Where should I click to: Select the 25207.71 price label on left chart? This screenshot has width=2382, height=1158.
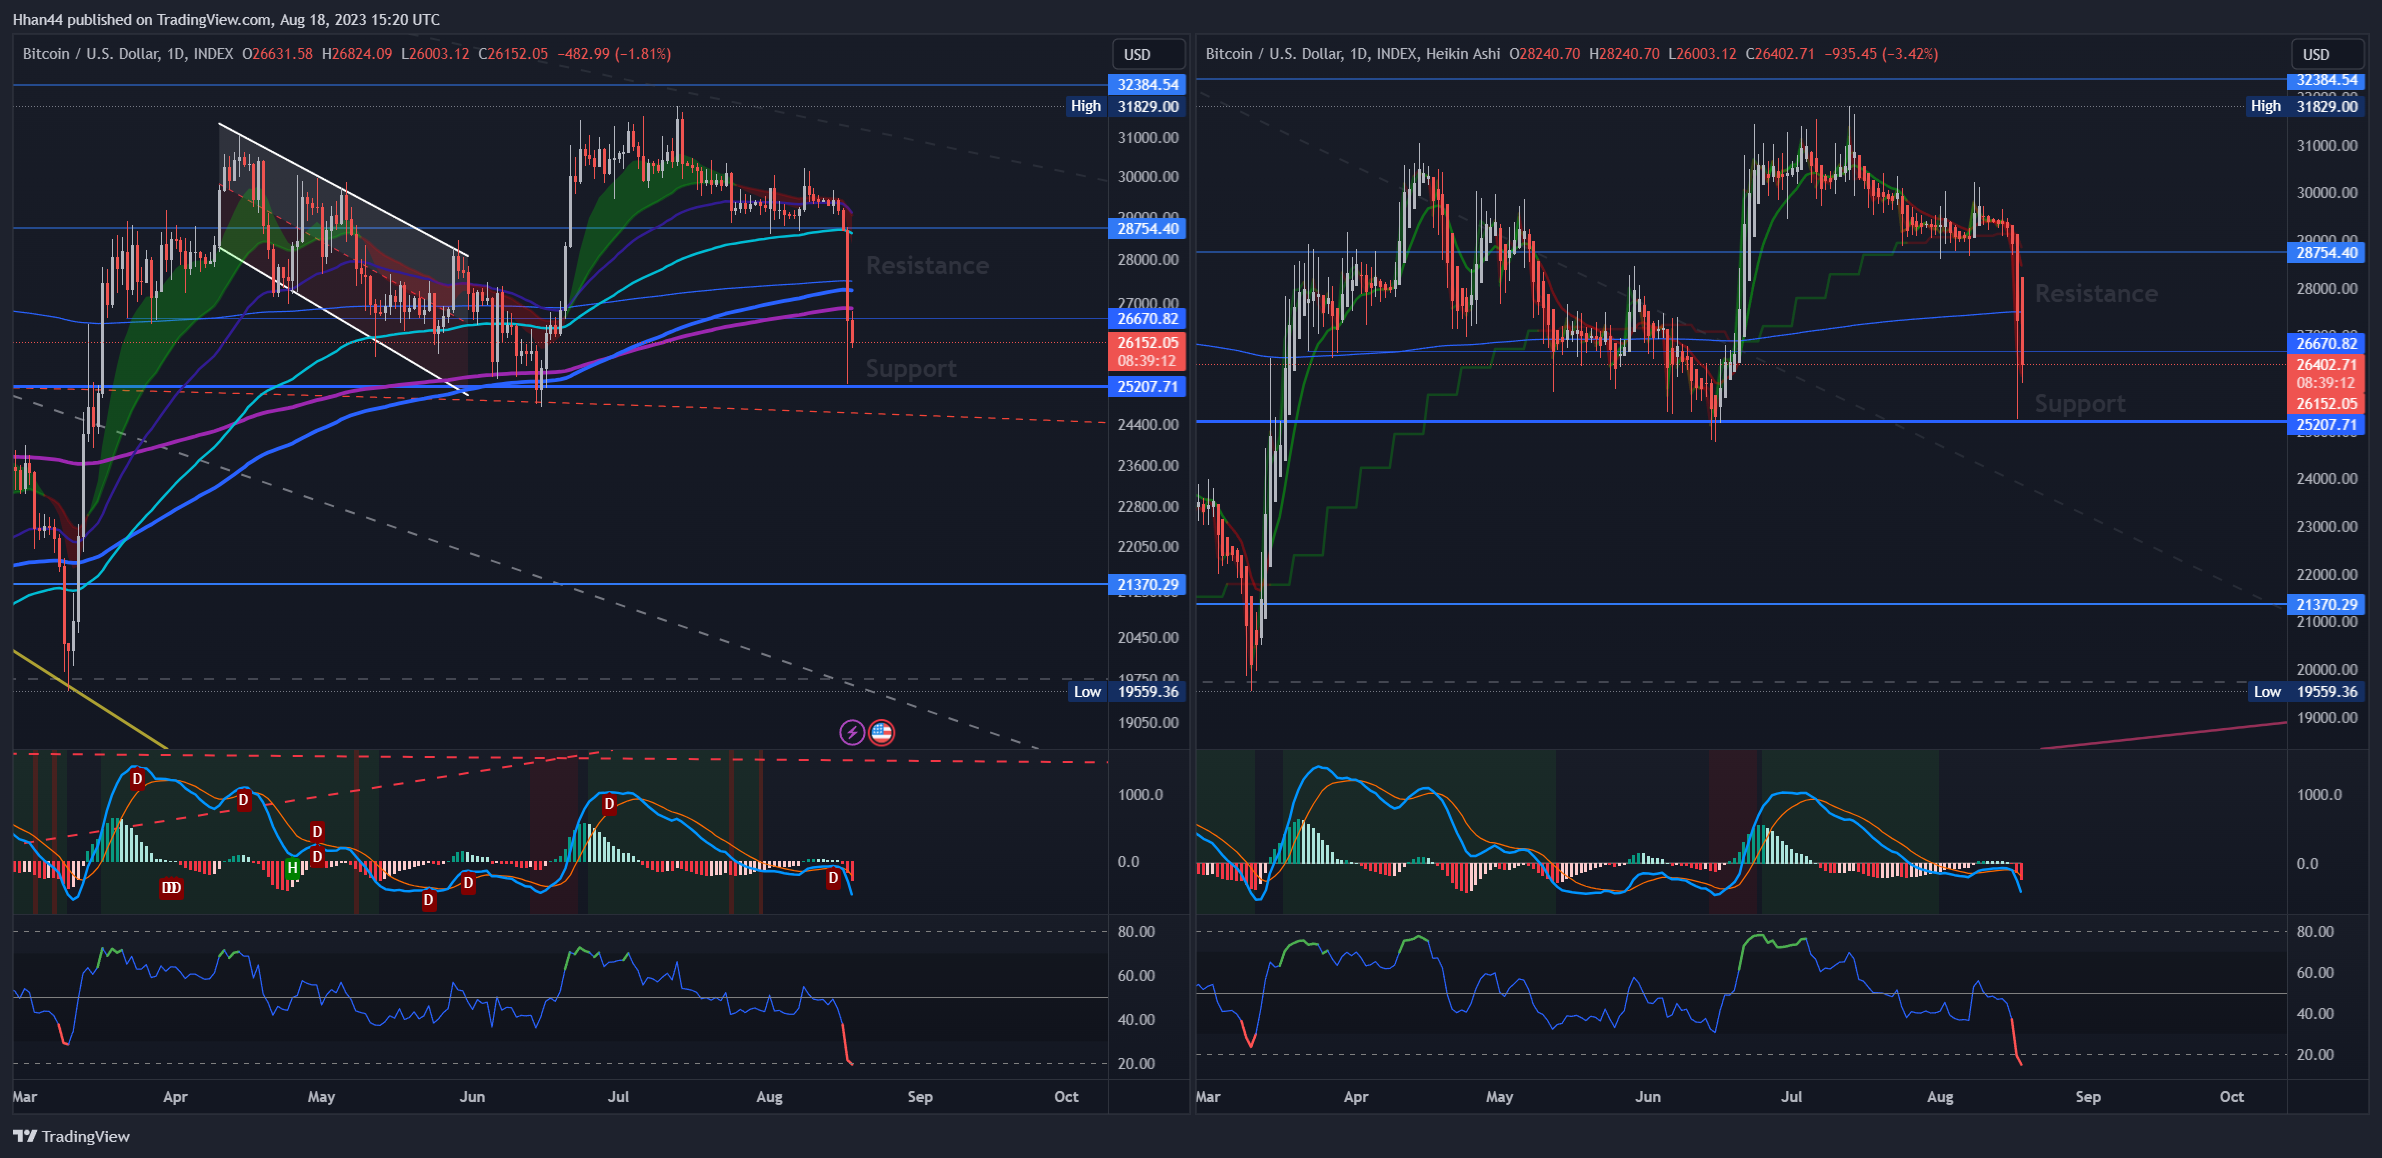pos(1147,387)
